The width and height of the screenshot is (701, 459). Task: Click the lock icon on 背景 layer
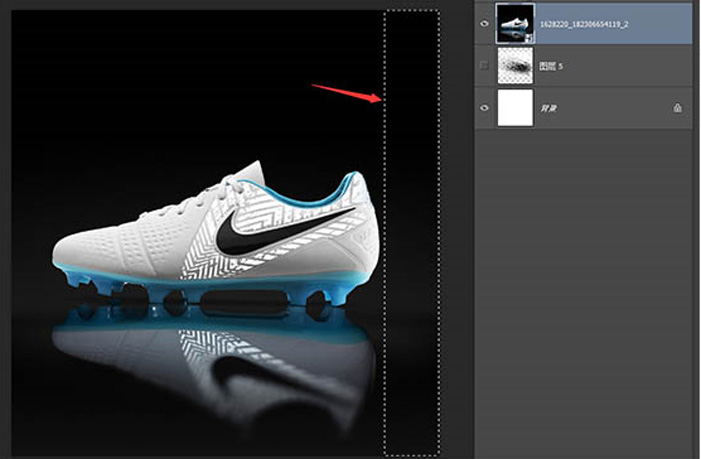click(x=677, y=107)
